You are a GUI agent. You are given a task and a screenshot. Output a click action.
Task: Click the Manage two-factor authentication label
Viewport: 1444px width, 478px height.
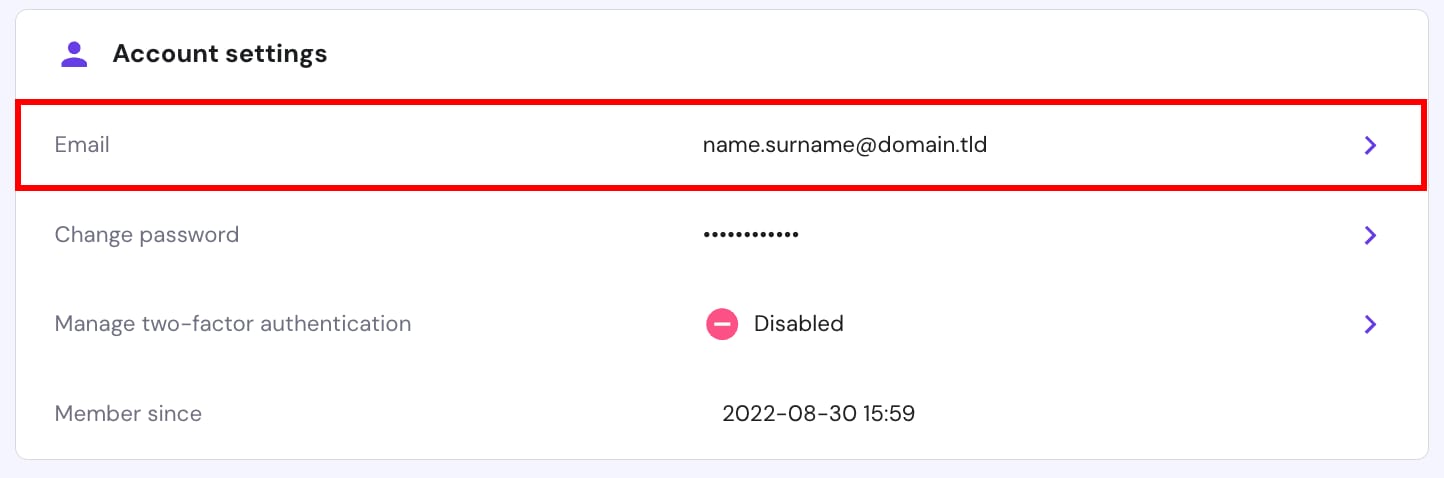(233, 324)
